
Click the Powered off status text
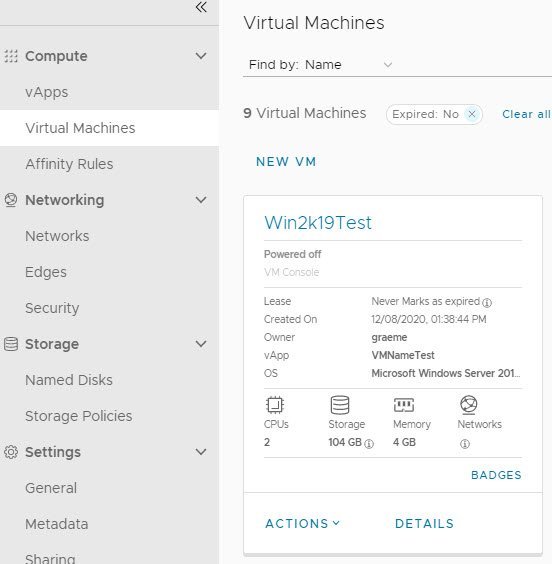[292, 254]
